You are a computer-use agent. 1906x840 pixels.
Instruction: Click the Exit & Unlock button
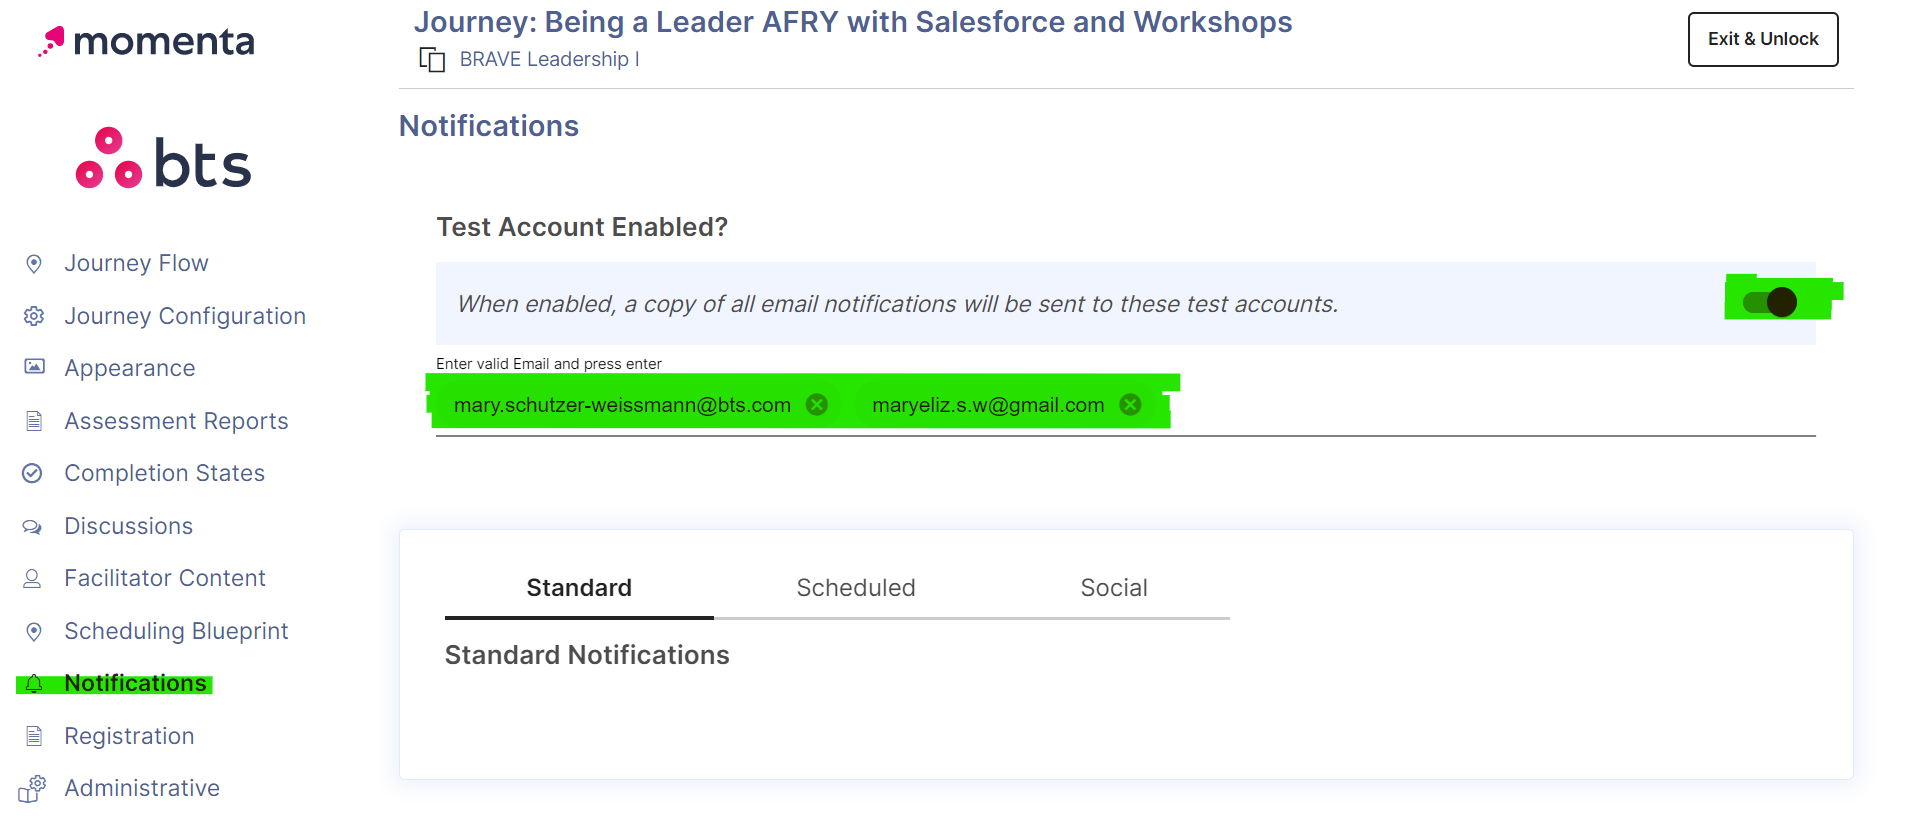1763,39
